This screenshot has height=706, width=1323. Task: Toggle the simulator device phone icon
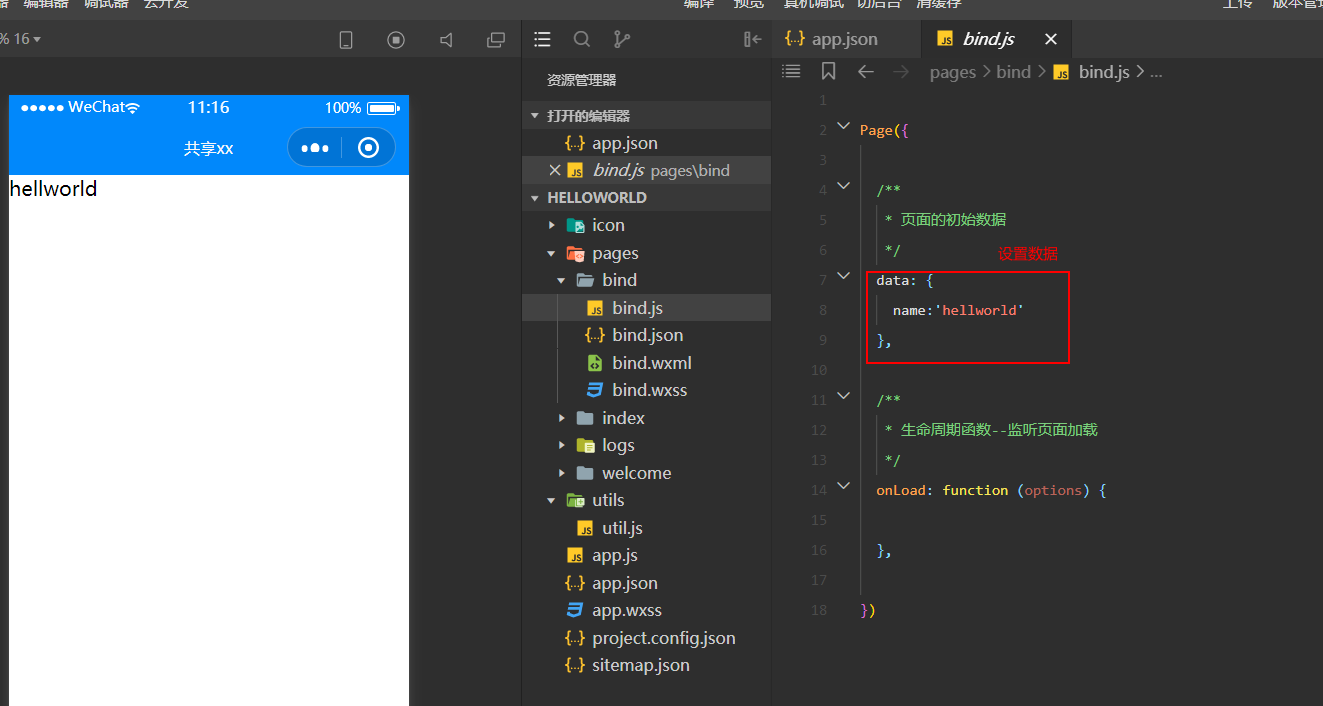point(346,40)
